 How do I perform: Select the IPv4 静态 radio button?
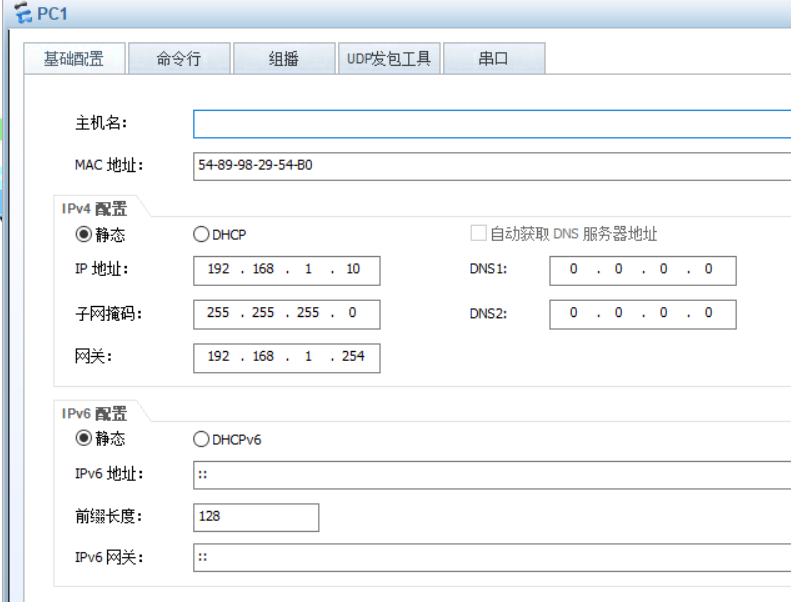(x=84, y=234)
